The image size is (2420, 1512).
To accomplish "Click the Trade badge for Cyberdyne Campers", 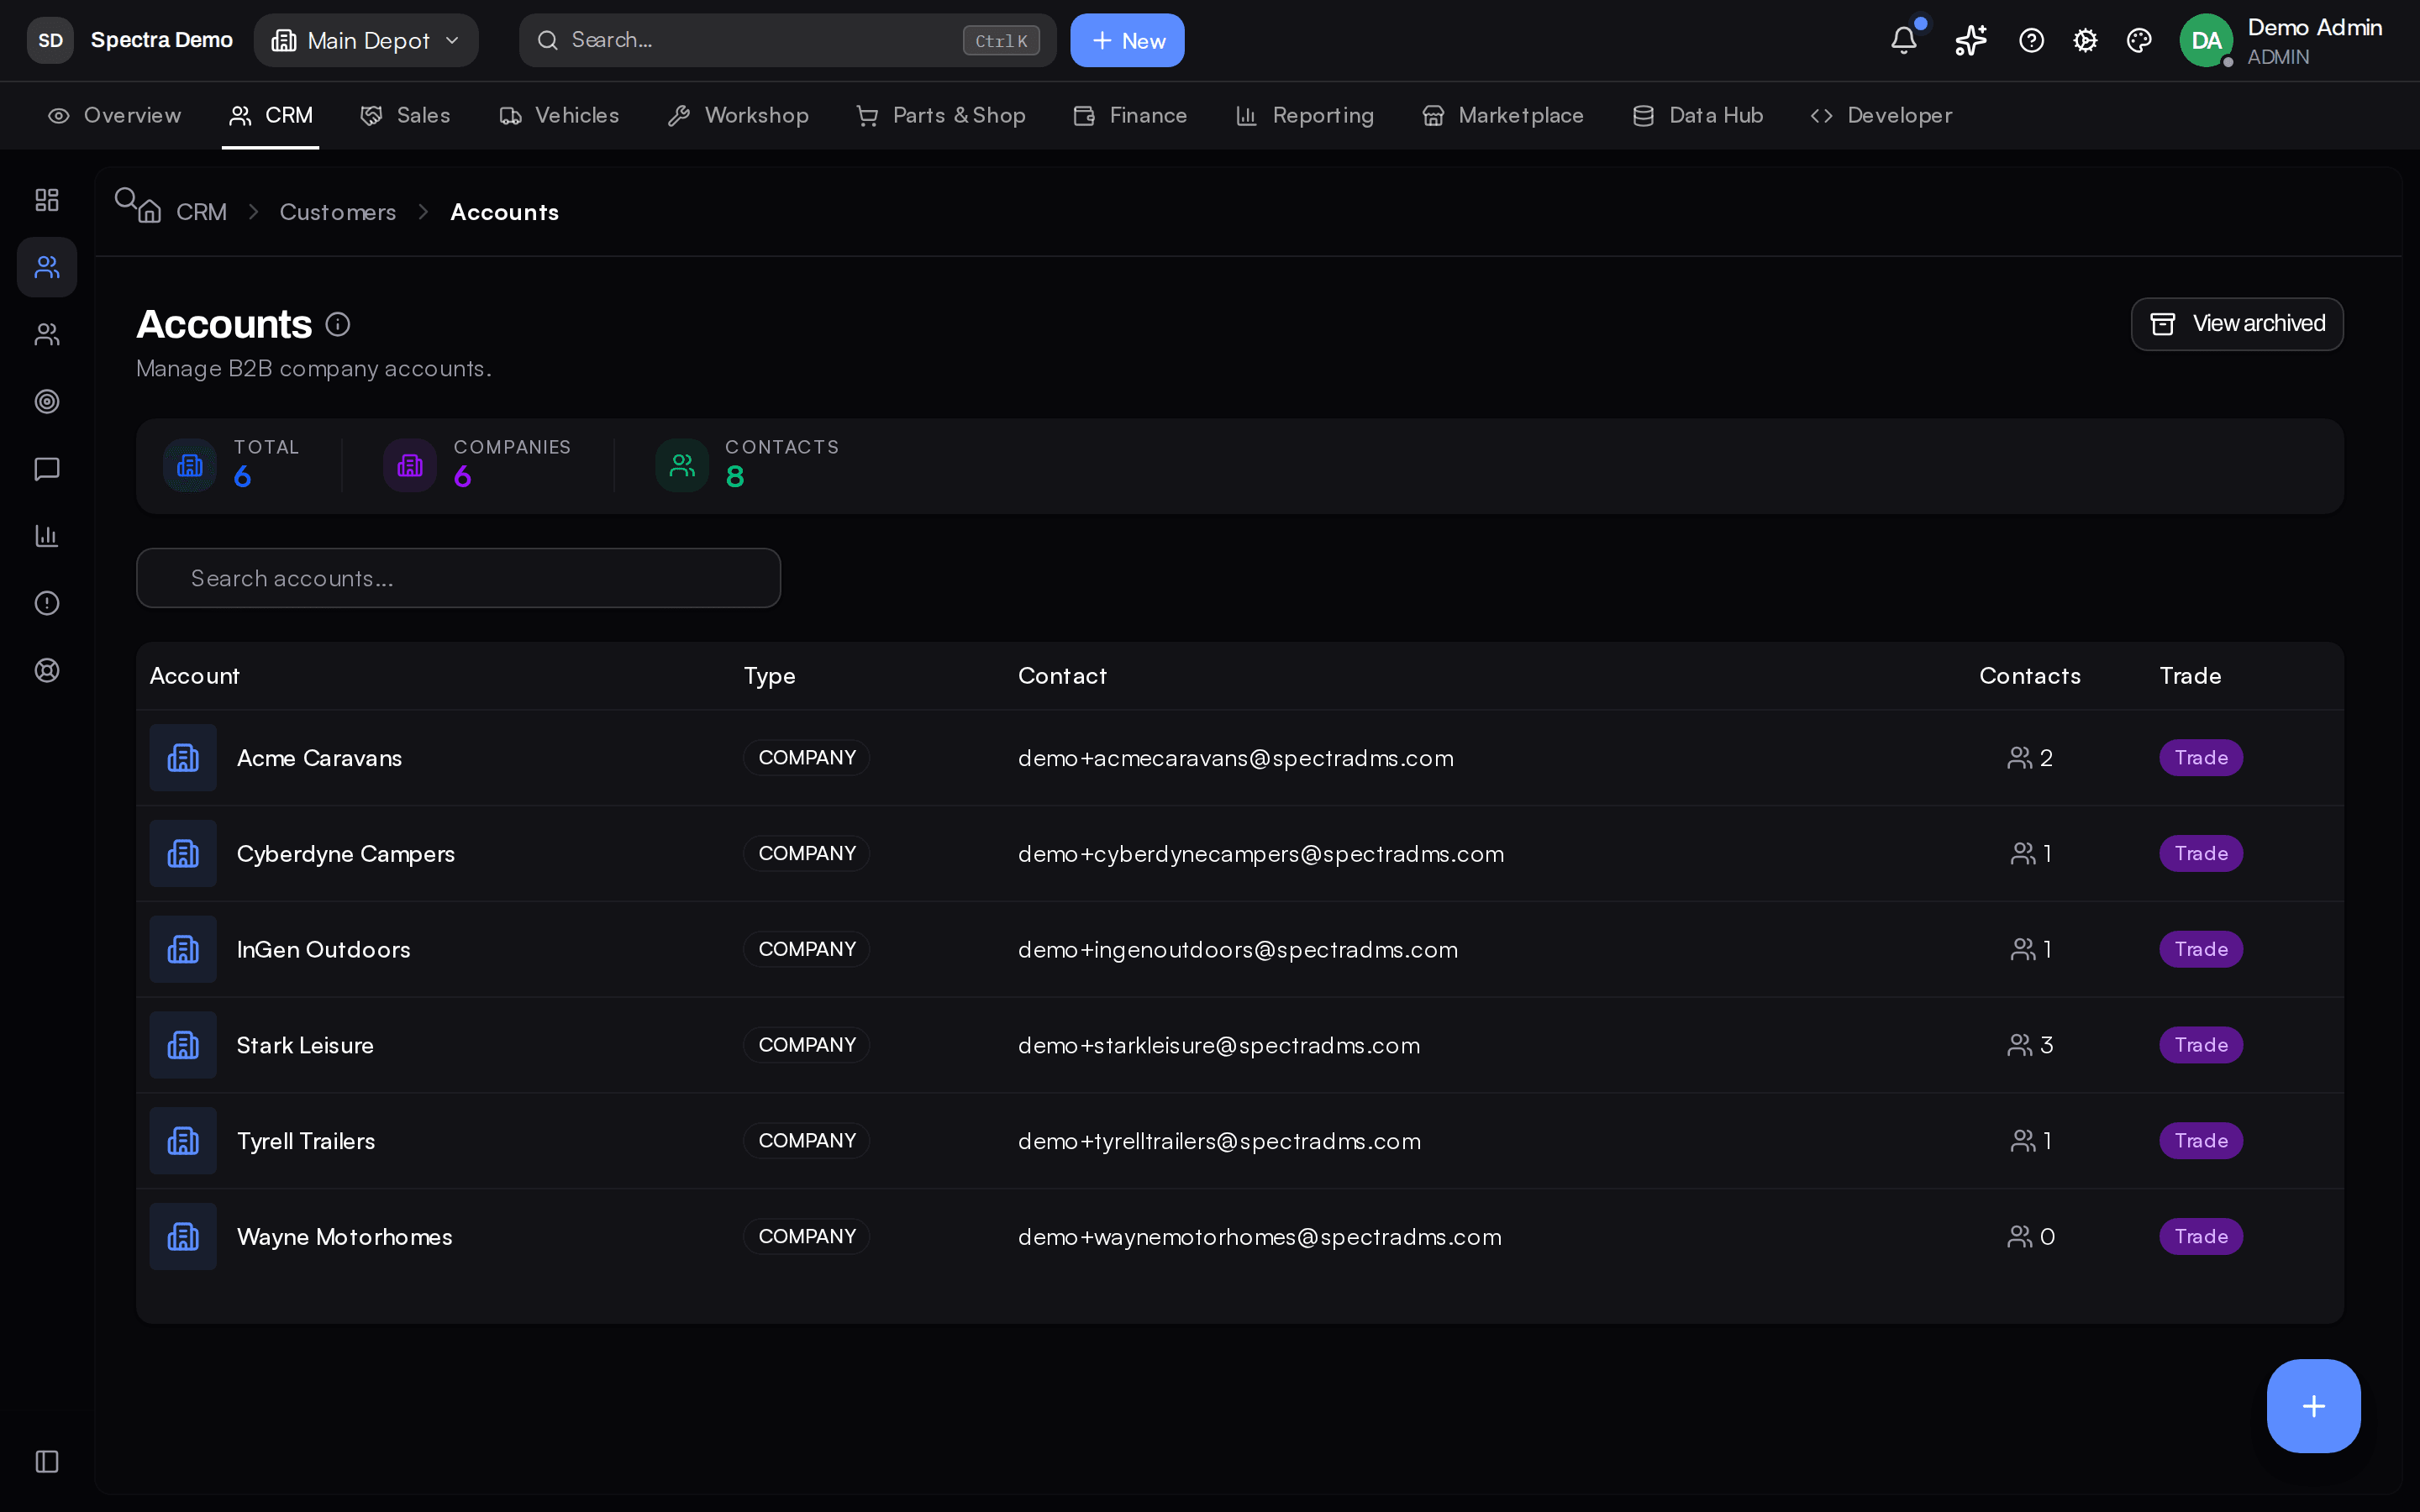I will point(2200,854).
